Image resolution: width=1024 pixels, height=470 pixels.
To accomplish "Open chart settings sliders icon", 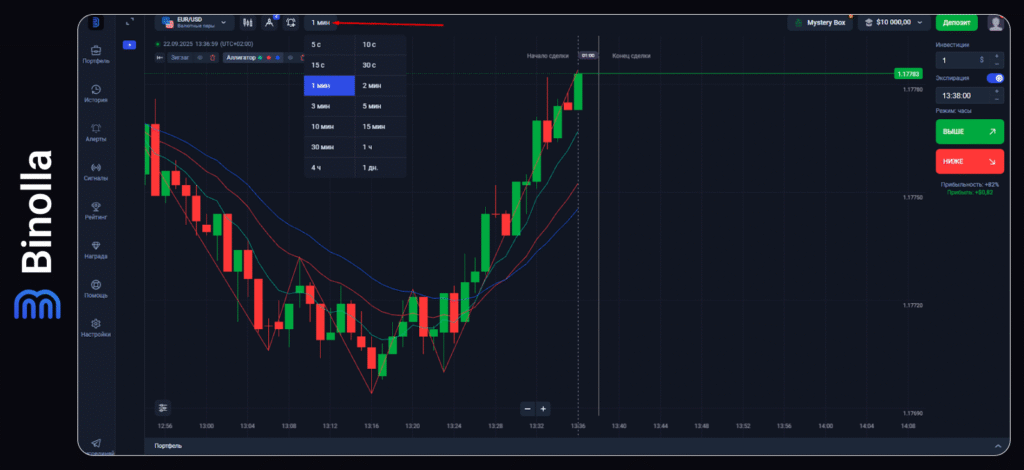I will 163,407.
